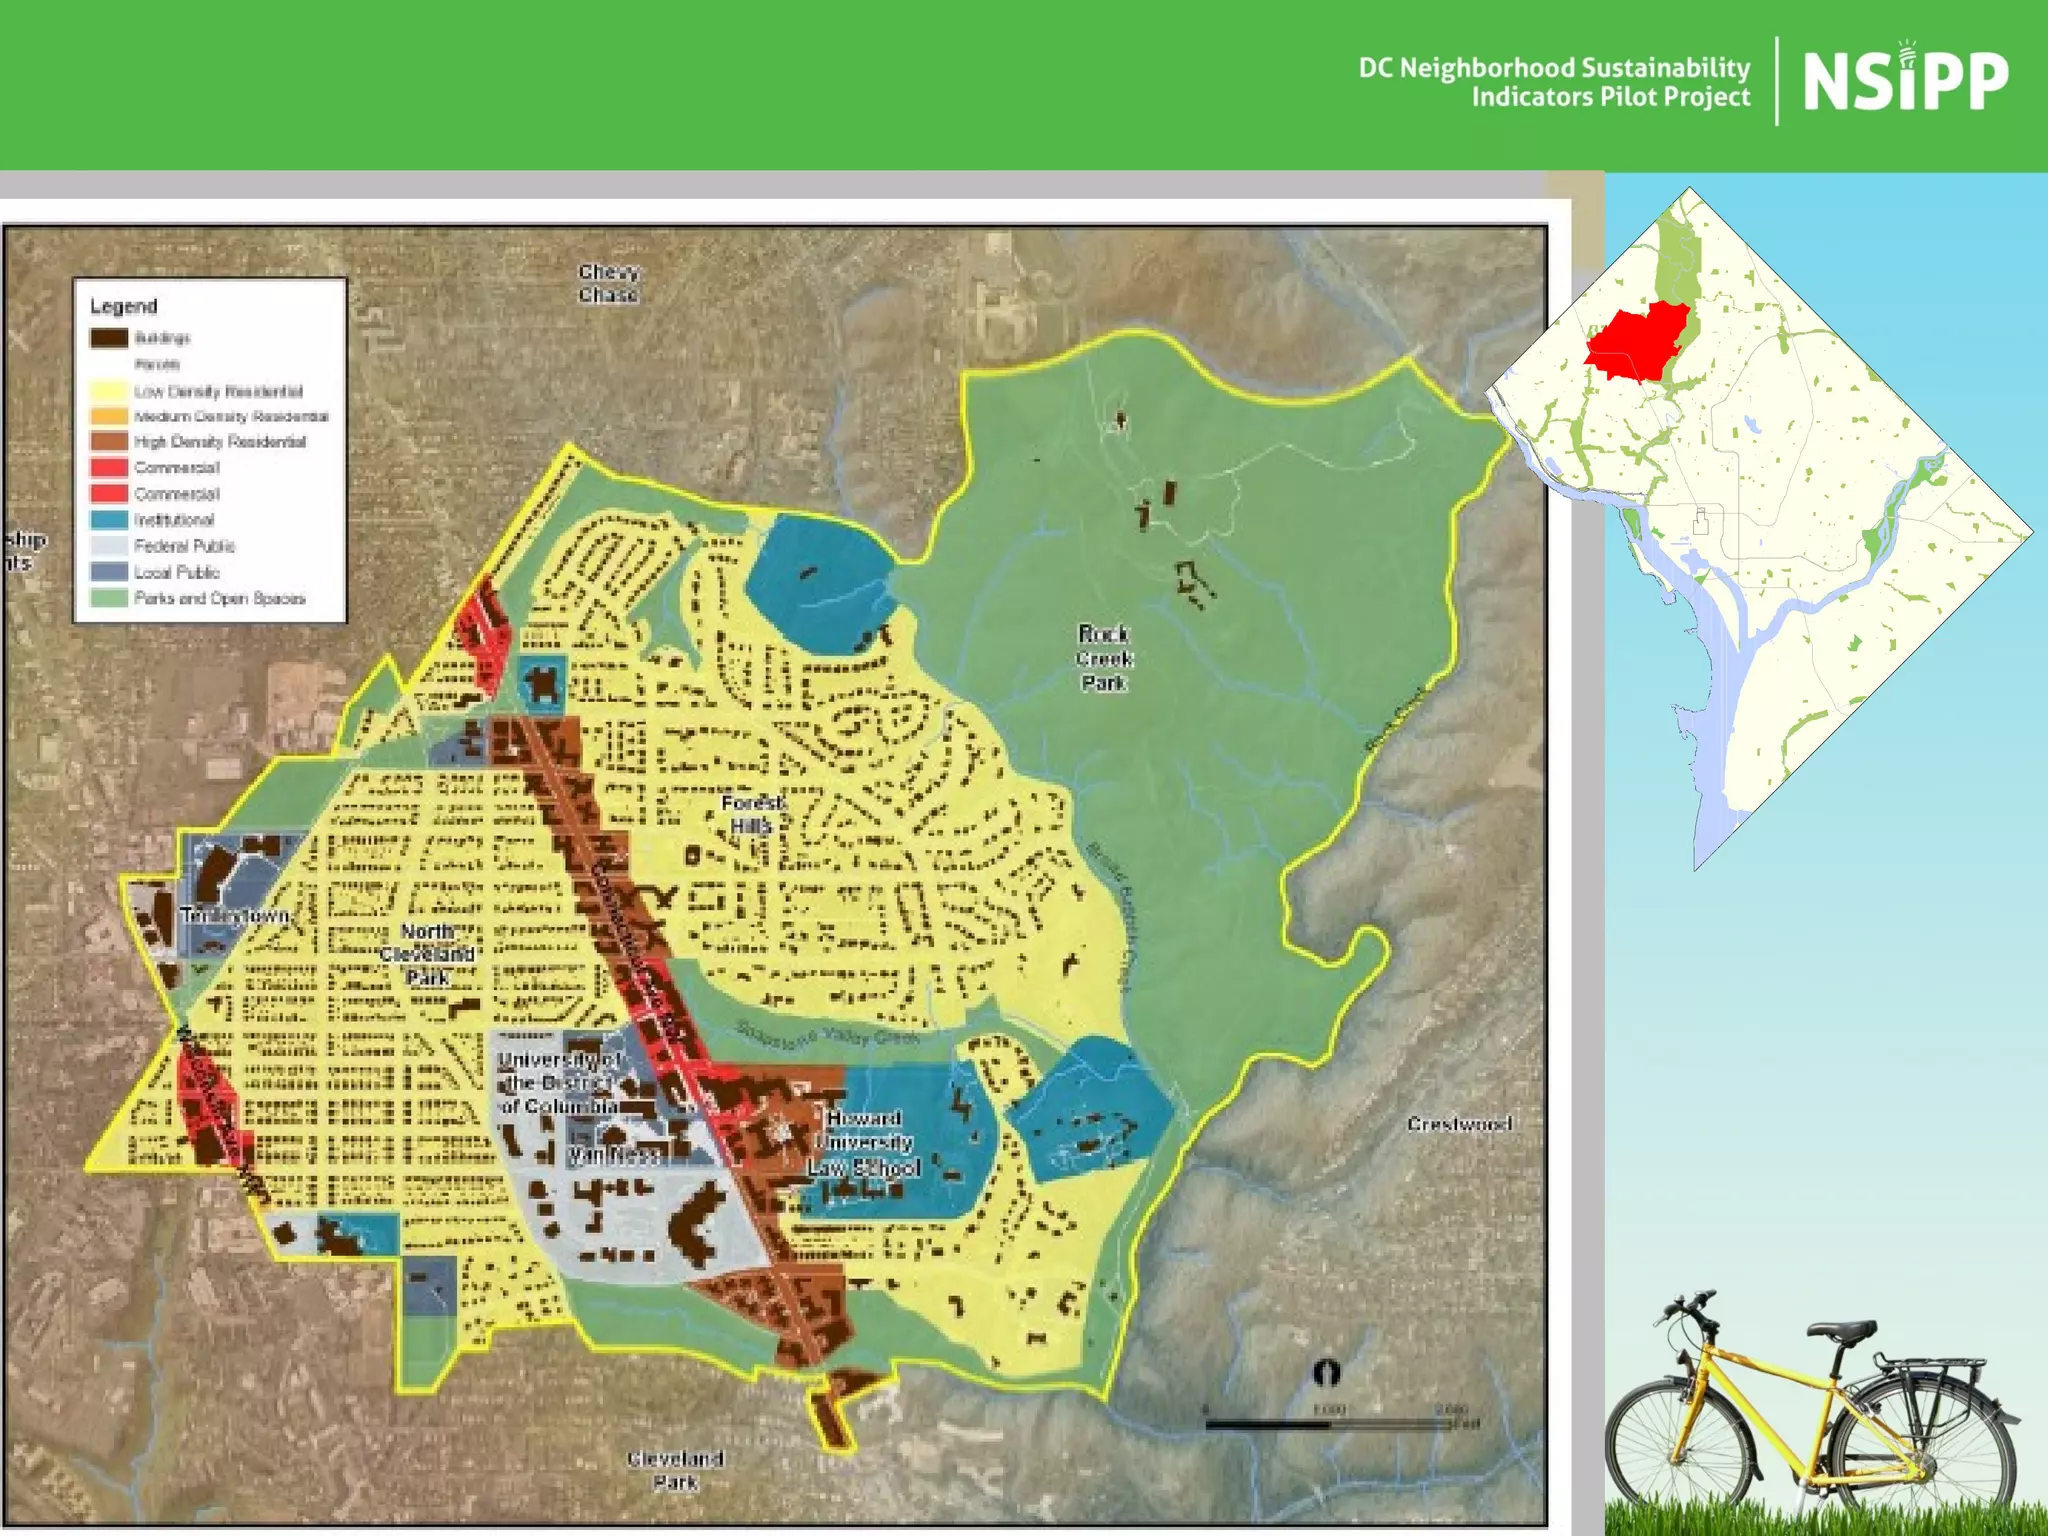Click Howard University Law School label
Viewport: 2048px width, 1536px height.
865,1142
